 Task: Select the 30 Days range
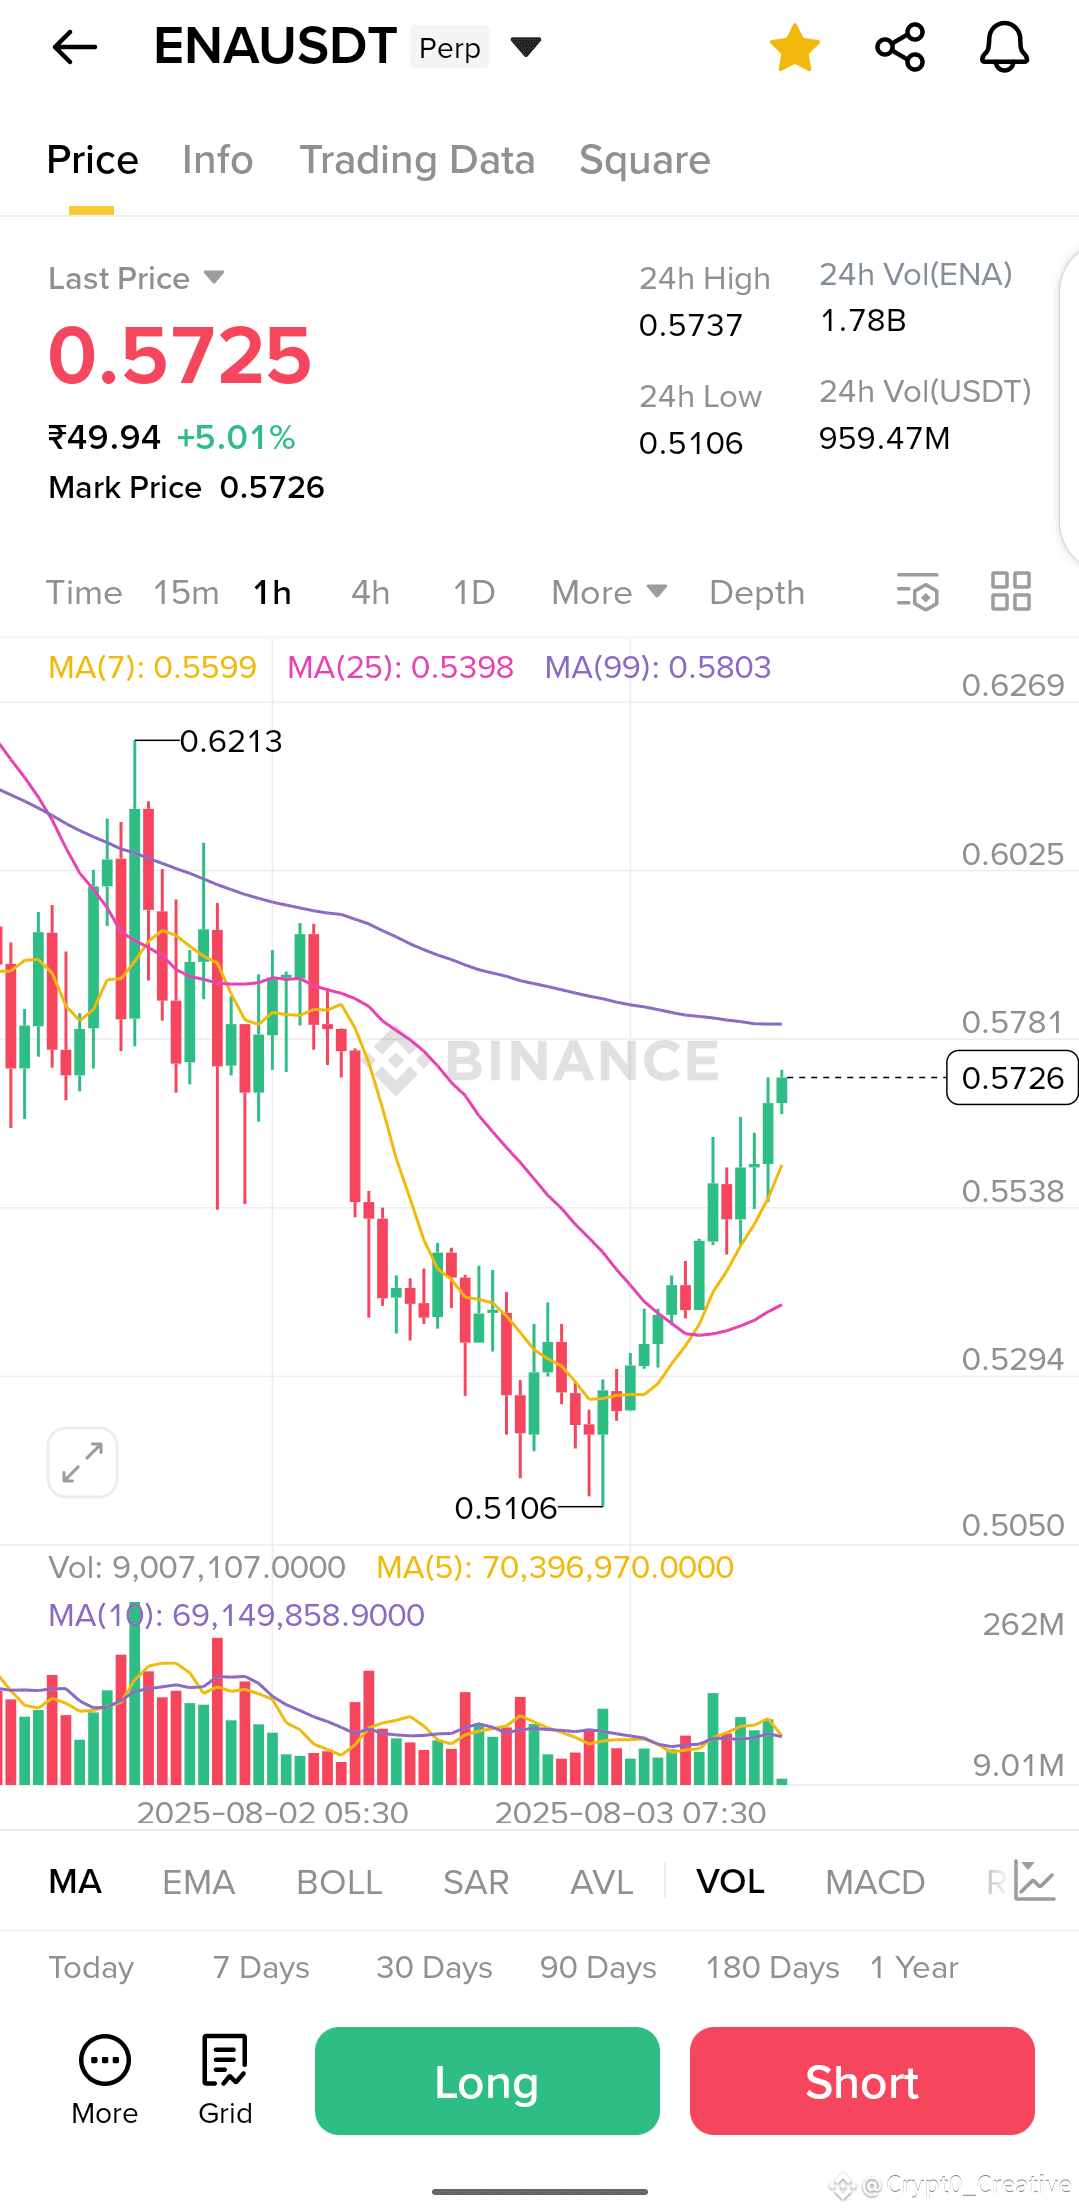[x=434, y=1967]
